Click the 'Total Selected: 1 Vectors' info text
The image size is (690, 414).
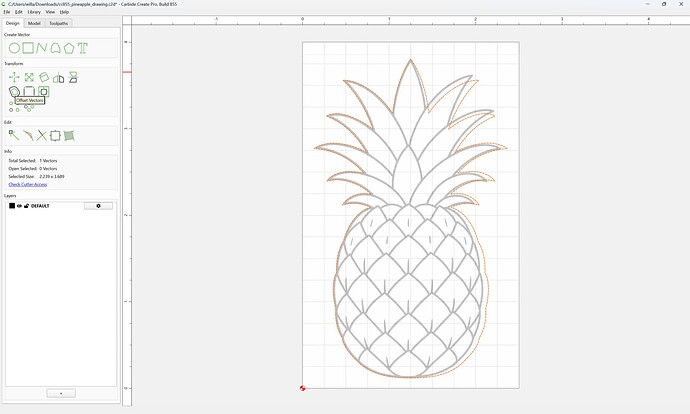tap(33, 161)
